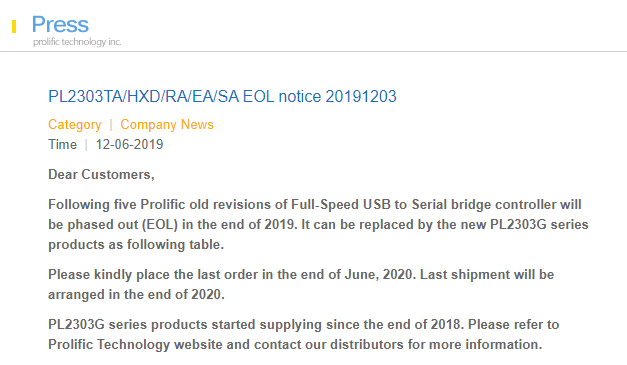Click the line starting 'PL2303G series products started'

pyautogui.click(x=304, y=324)
